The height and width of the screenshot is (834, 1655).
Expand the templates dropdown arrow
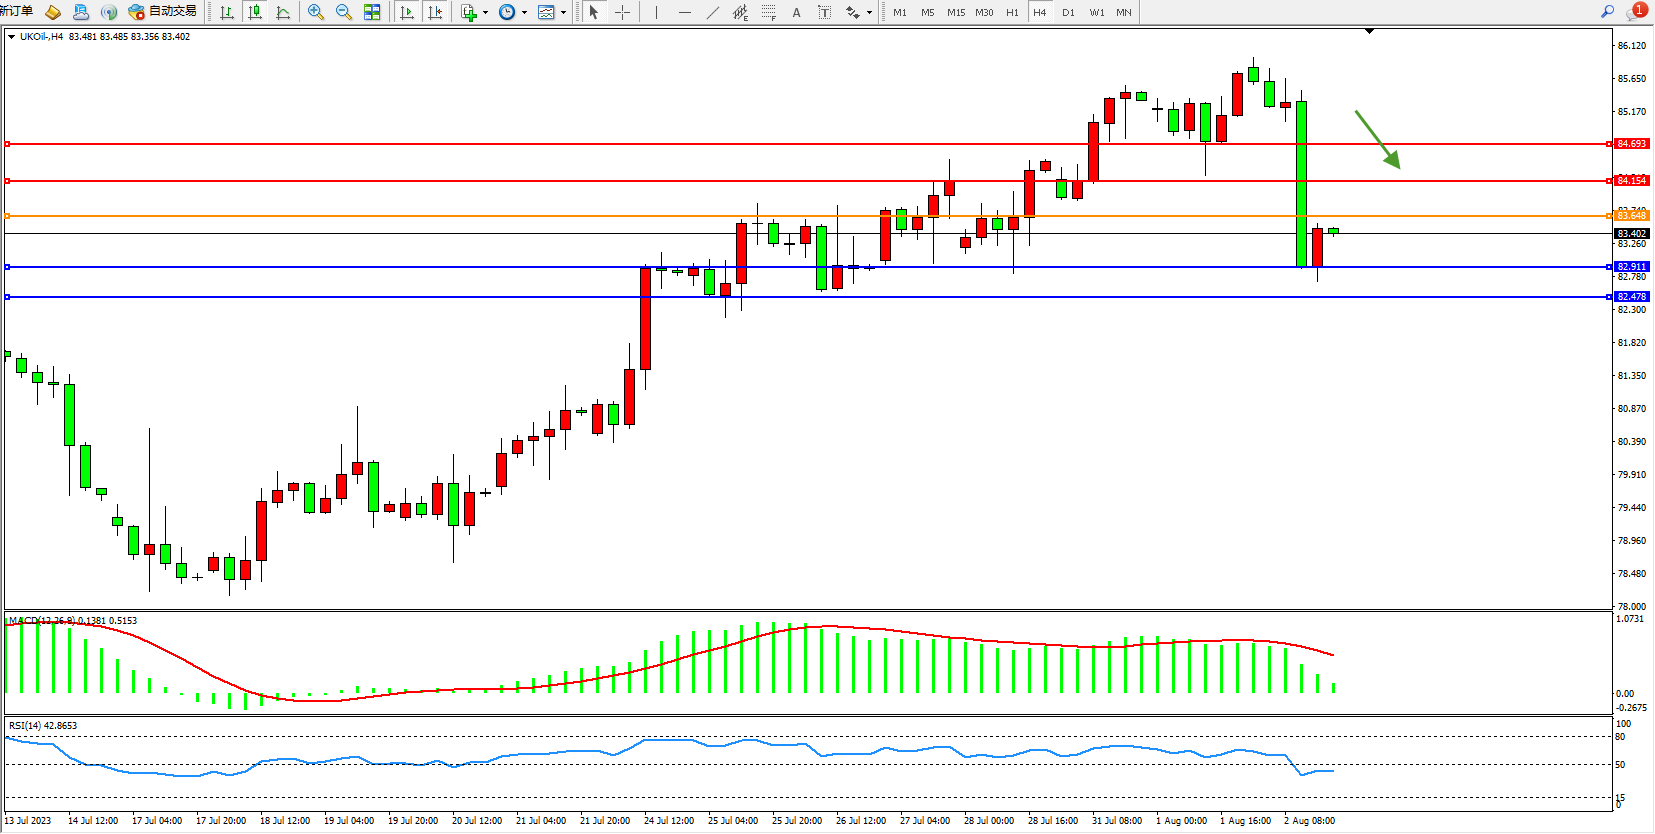(x=563, y=12)
